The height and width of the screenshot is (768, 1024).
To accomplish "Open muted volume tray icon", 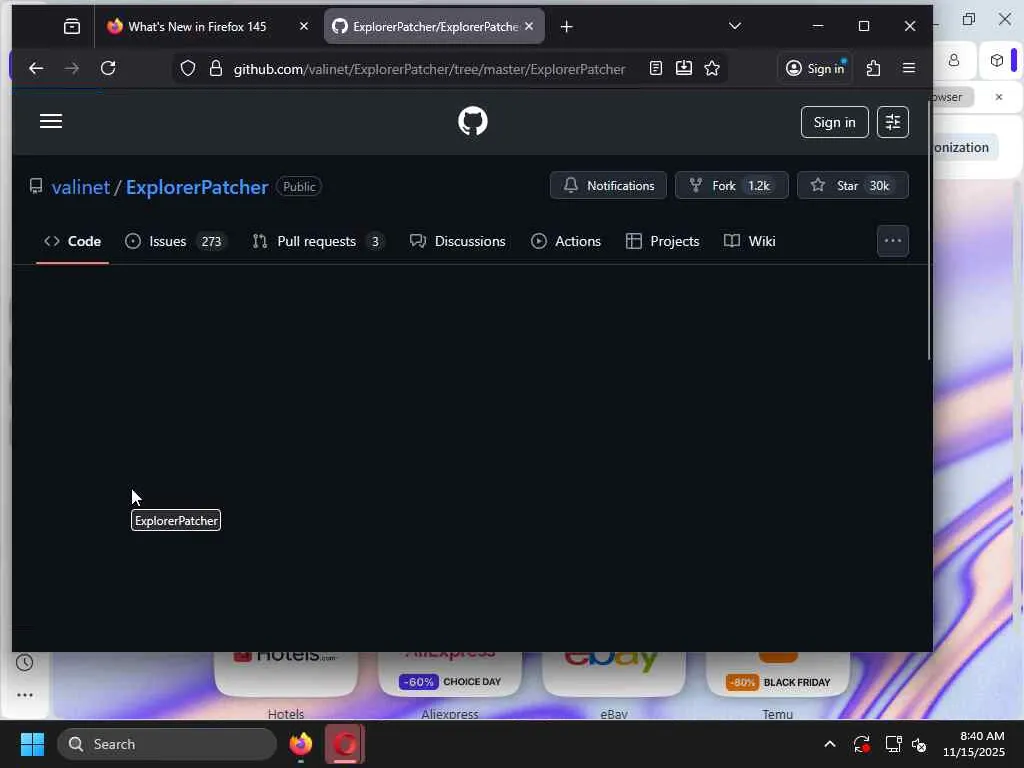I will (x=920, y=744).
